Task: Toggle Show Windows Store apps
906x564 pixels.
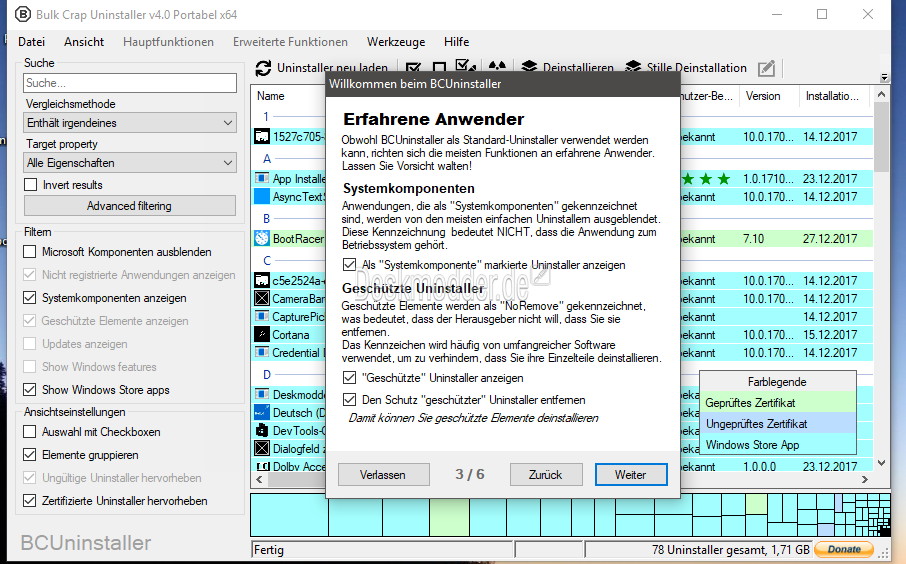Action: (x=29, y=390)
